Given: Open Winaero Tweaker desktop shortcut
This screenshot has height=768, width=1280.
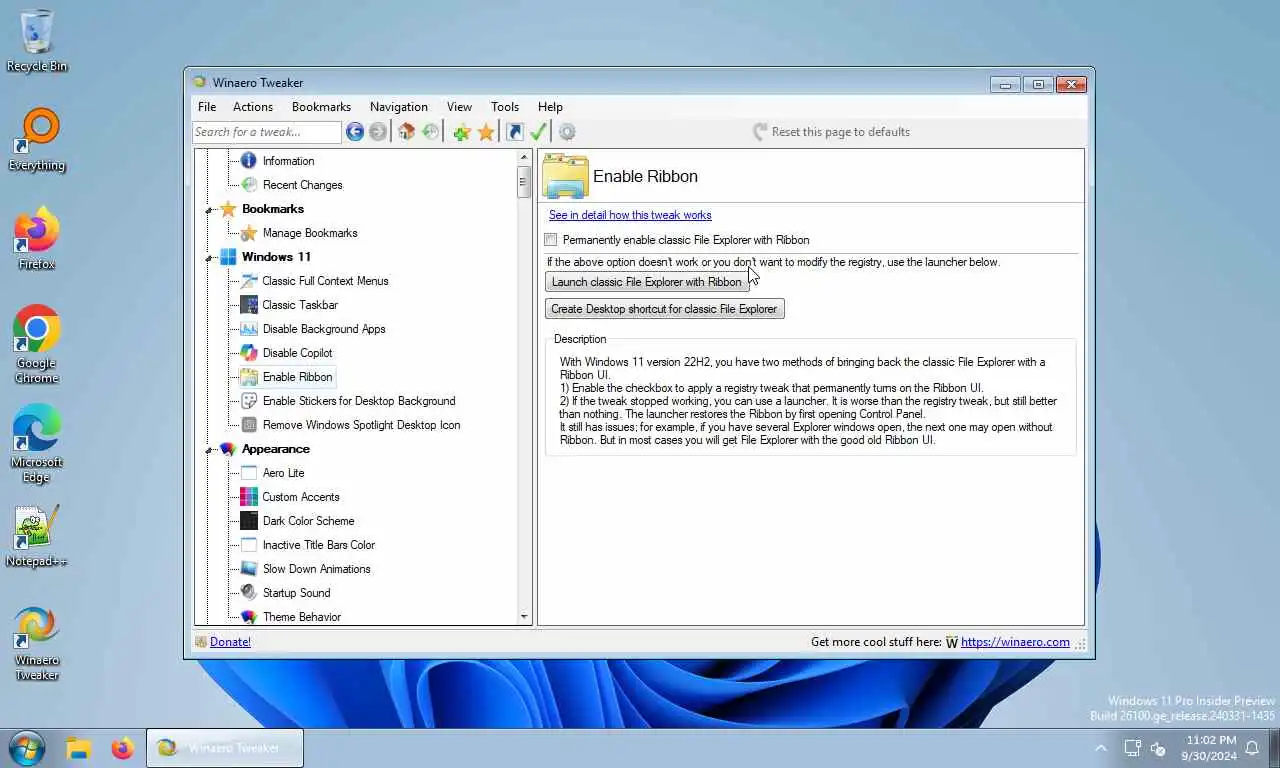Looking at the screenshot, I should point(37,642).
